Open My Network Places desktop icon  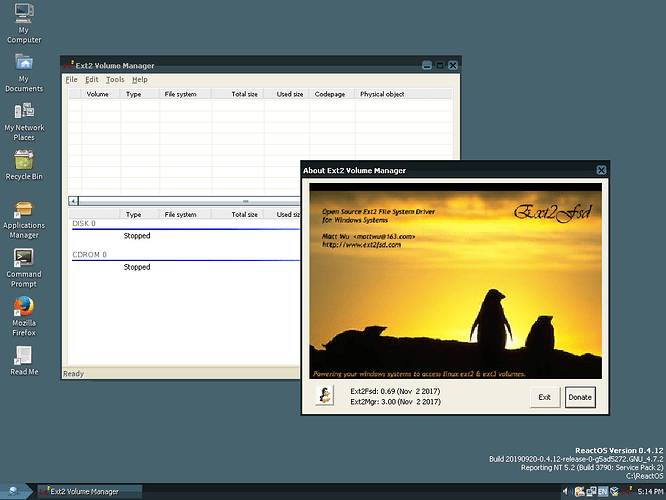[24, 121]
